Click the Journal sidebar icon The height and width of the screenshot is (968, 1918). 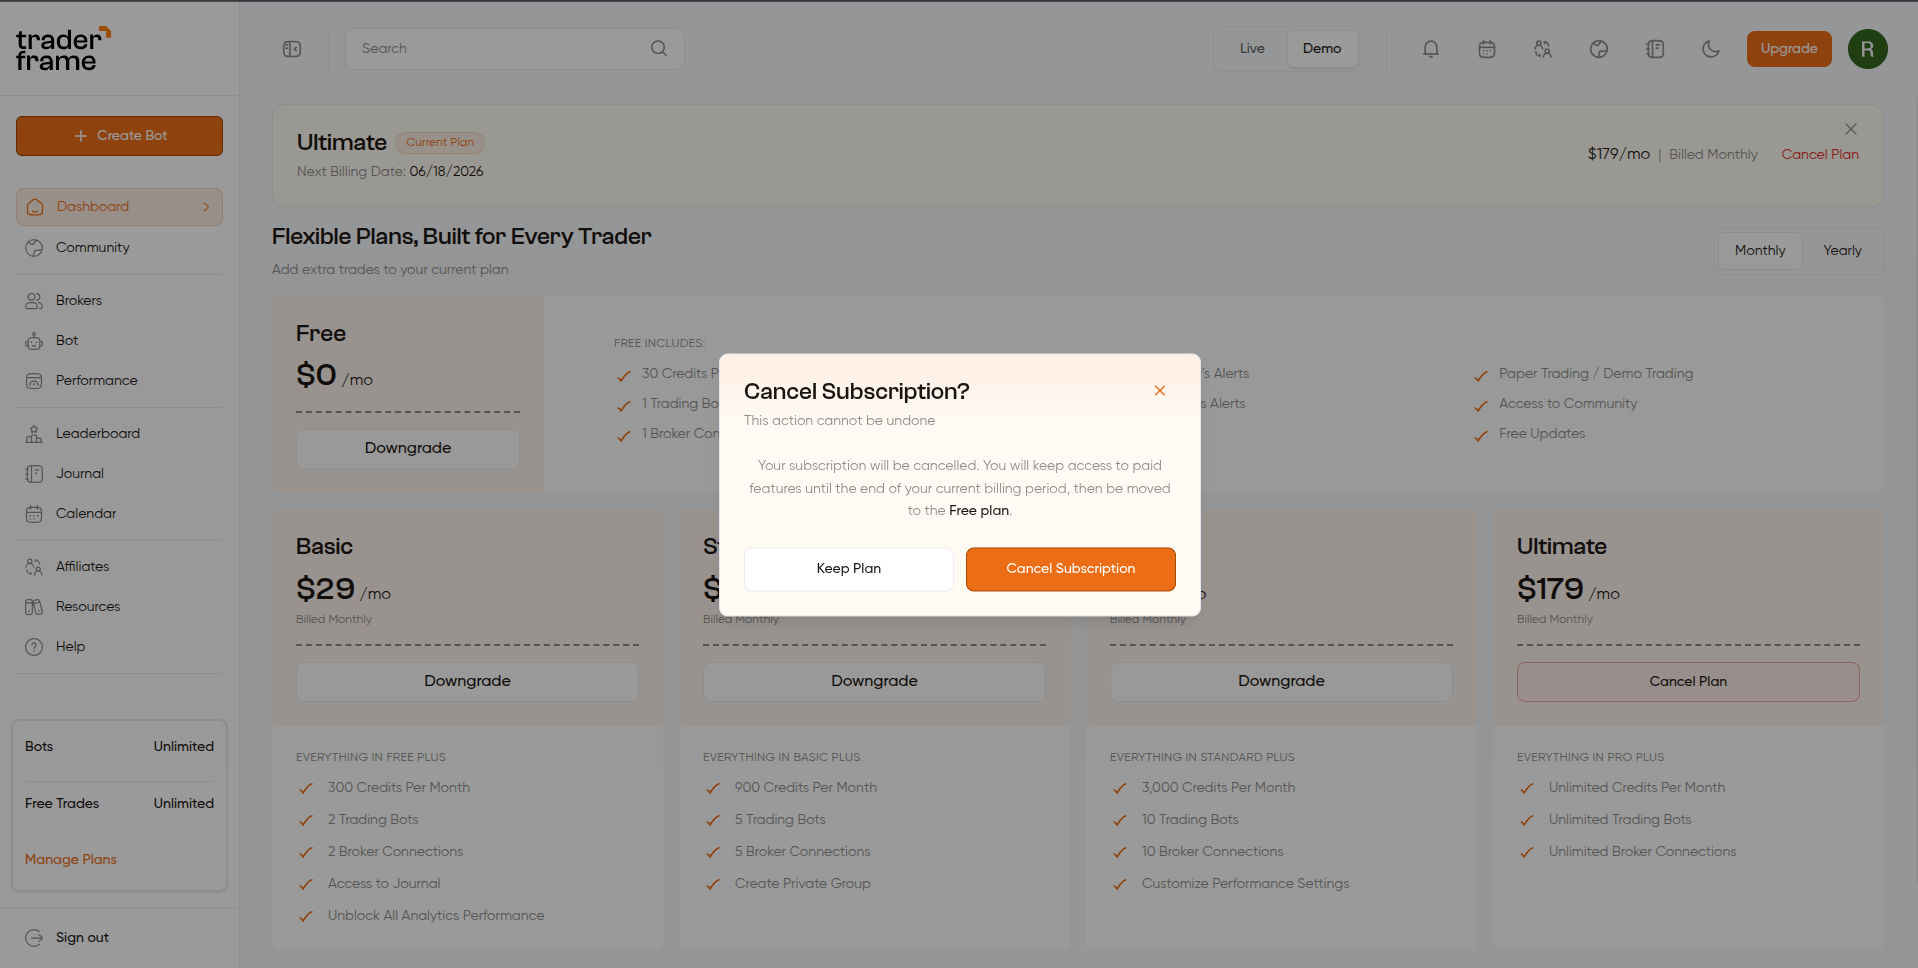34,474
